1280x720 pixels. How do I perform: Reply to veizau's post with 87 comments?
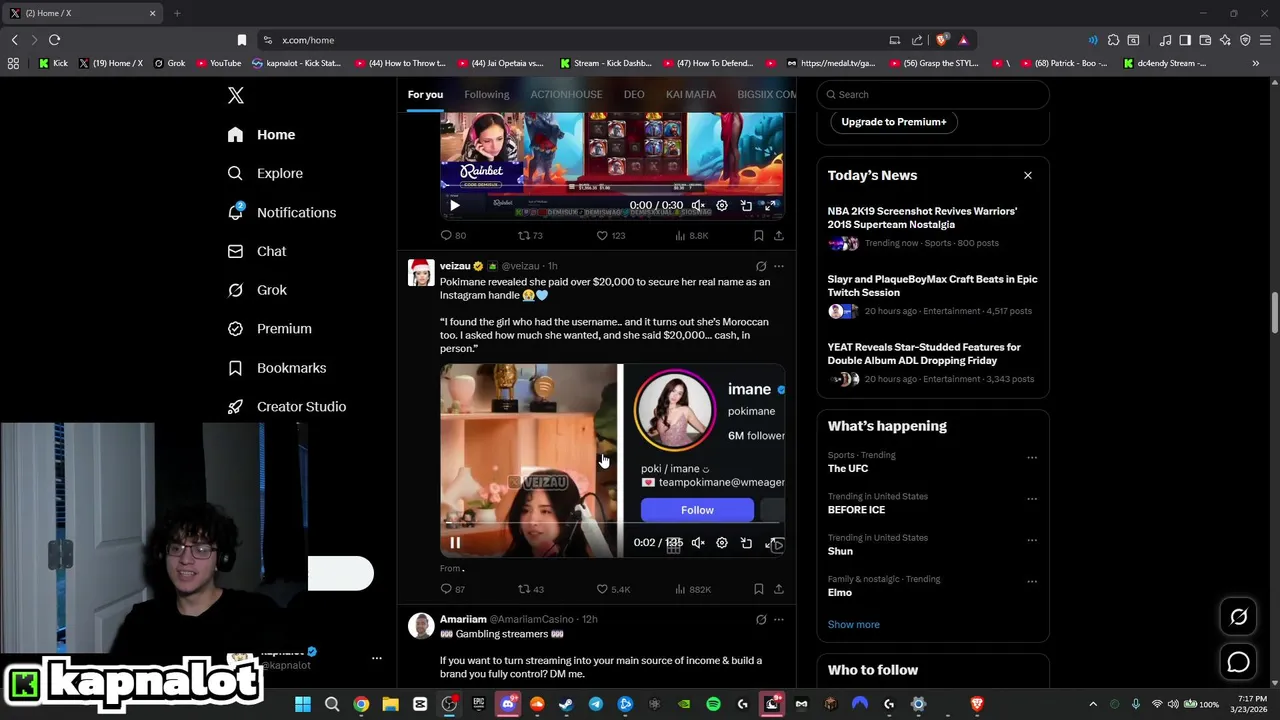click(453, 589)
